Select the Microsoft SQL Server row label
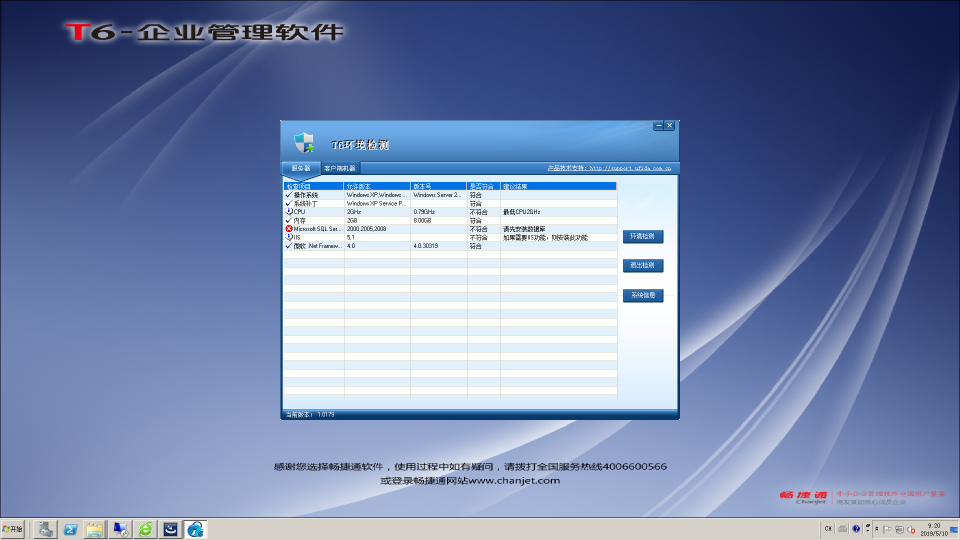Image resolution: width=960 pixels, height=540 pixels. point(317,229)
